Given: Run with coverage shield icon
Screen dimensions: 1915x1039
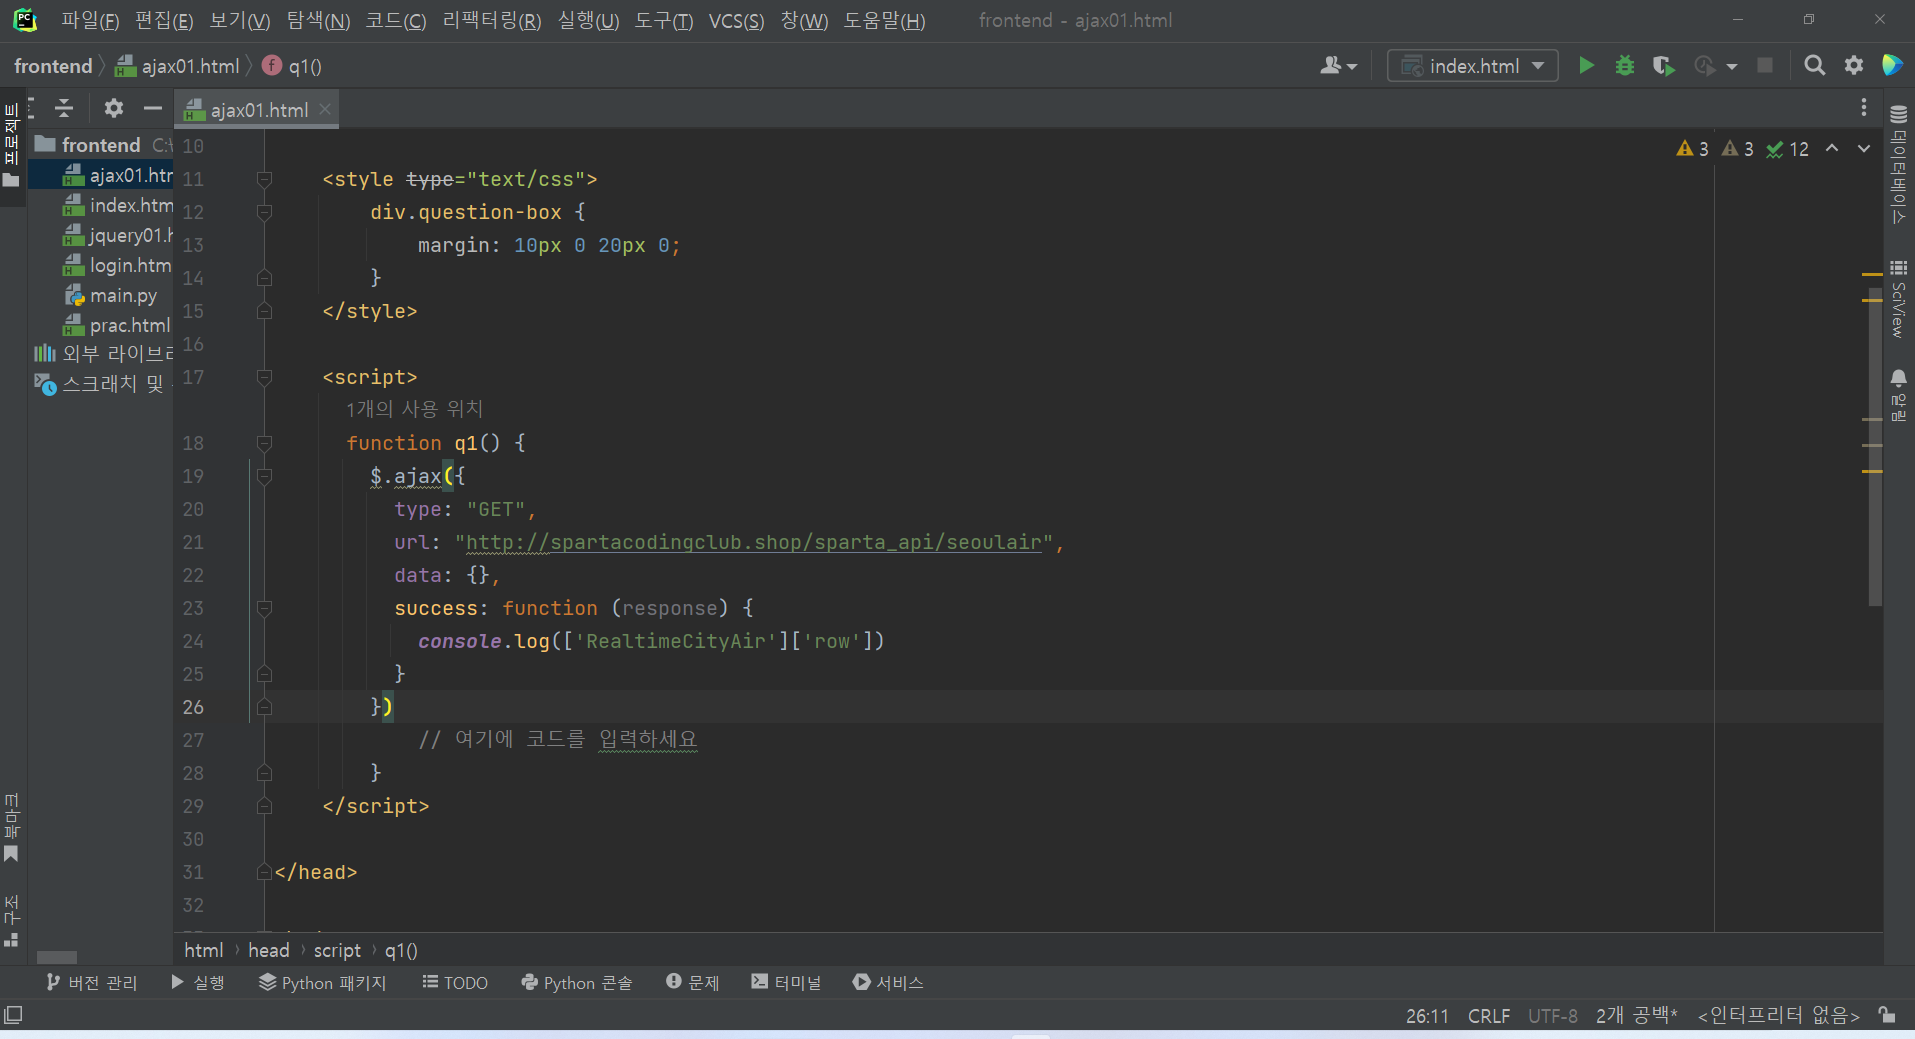Looking at the screenshot, I should (x=1663, y=66).
